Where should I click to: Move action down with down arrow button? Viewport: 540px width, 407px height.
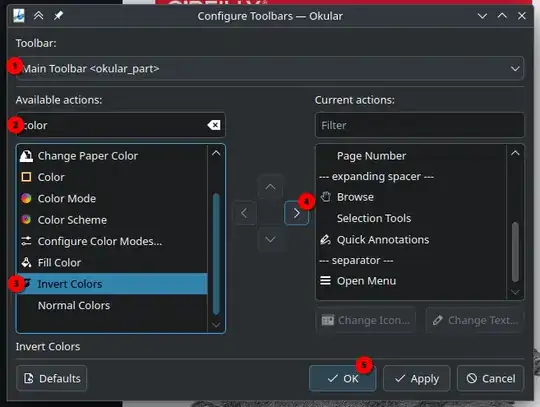[x=270, y=239]
